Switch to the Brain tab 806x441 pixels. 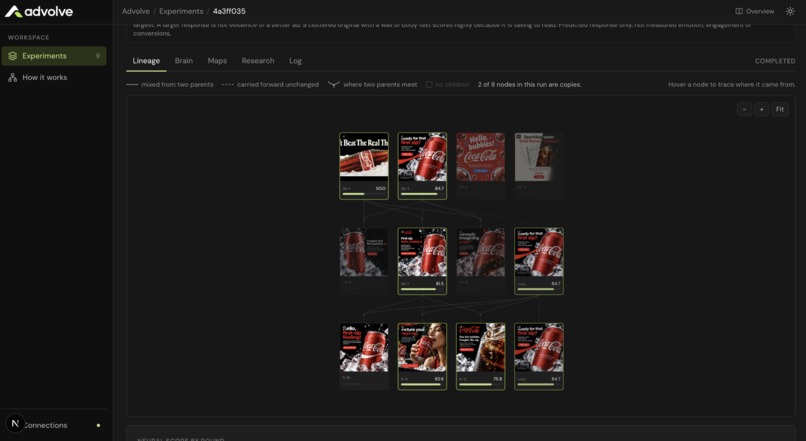pos(184,61)
